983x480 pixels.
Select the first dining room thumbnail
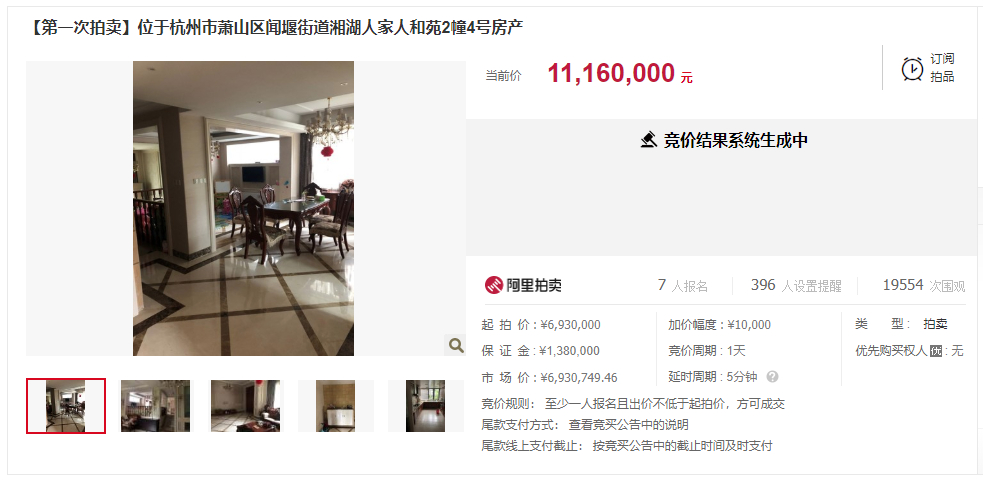(66, 405)
